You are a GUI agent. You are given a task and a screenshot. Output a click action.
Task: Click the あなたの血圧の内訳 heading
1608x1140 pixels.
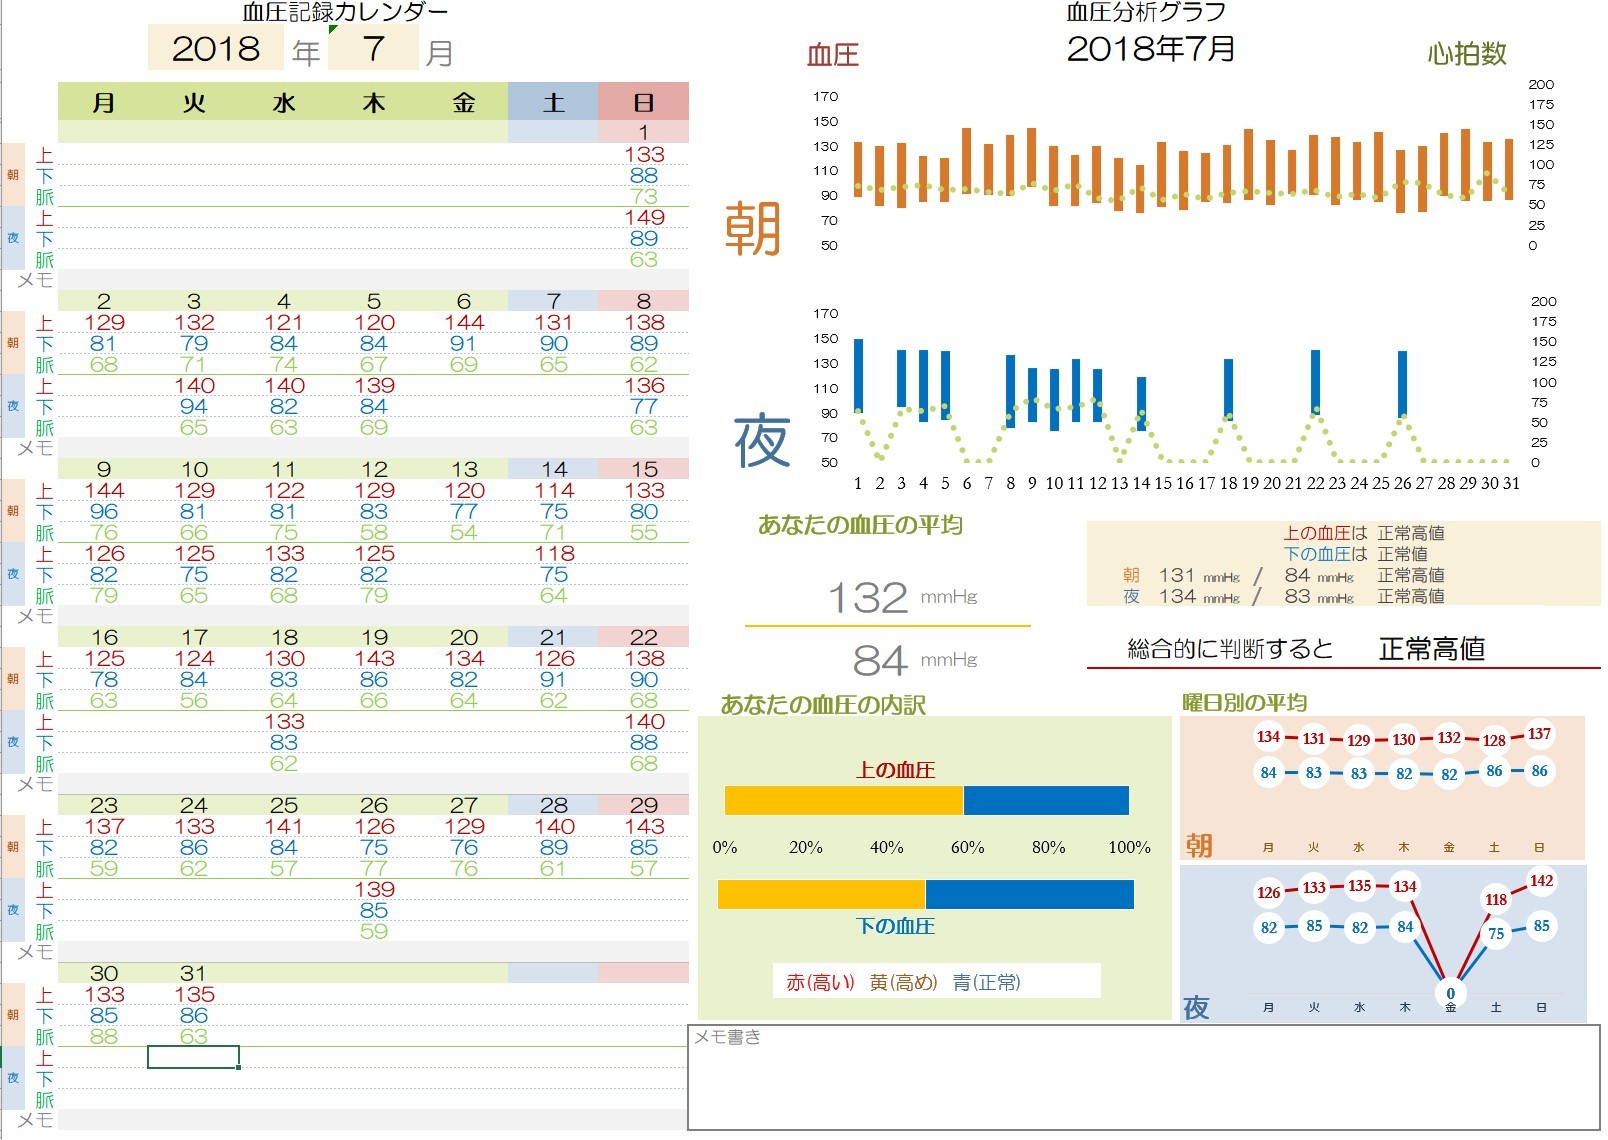click(x=823, y=705)
